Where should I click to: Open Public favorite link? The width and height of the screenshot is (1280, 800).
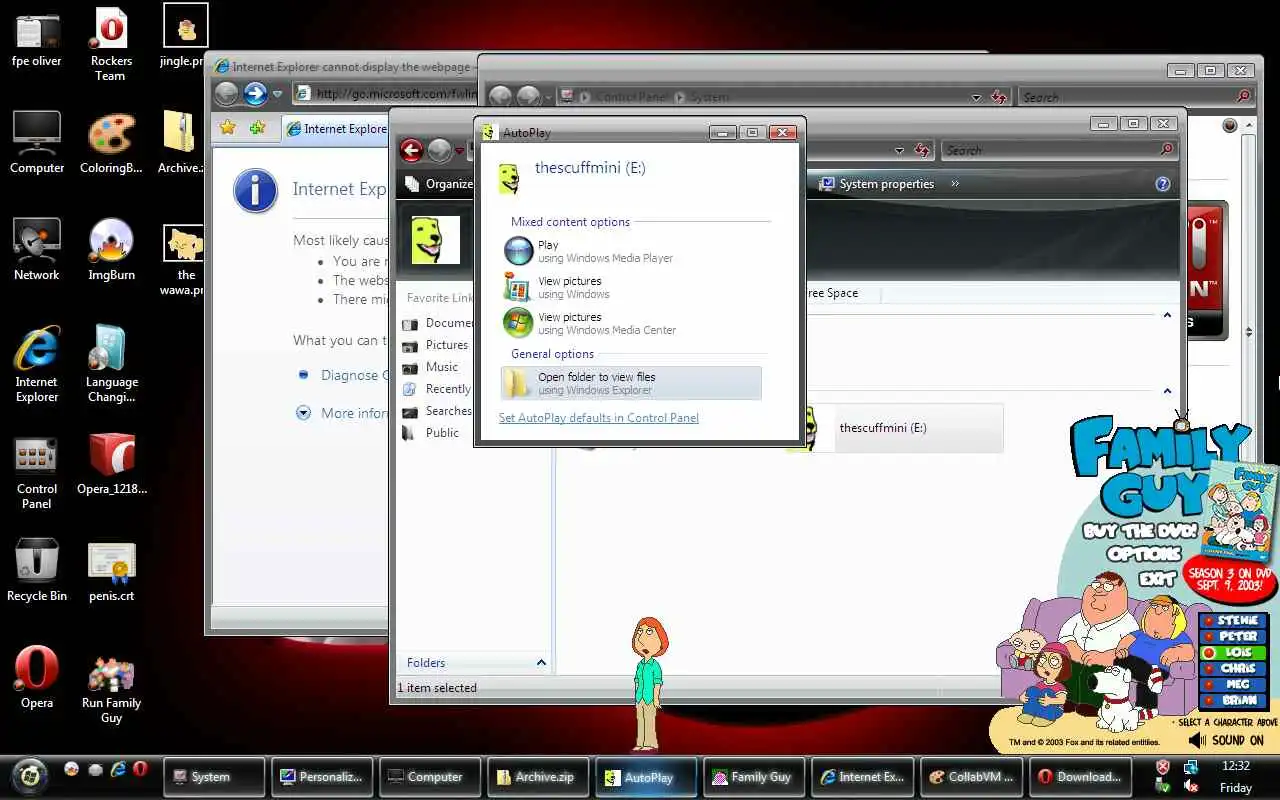(x=431, y=433)
